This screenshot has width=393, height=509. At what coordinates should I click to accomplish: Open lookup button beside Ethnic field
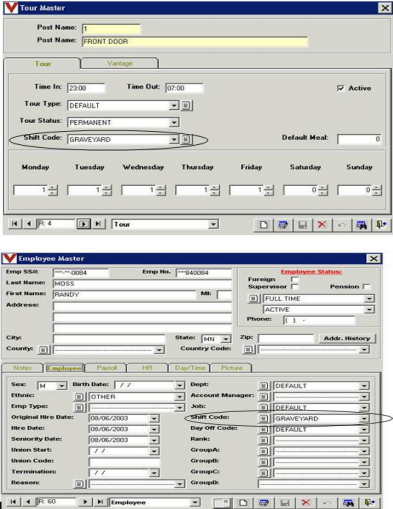pos(79,397)
